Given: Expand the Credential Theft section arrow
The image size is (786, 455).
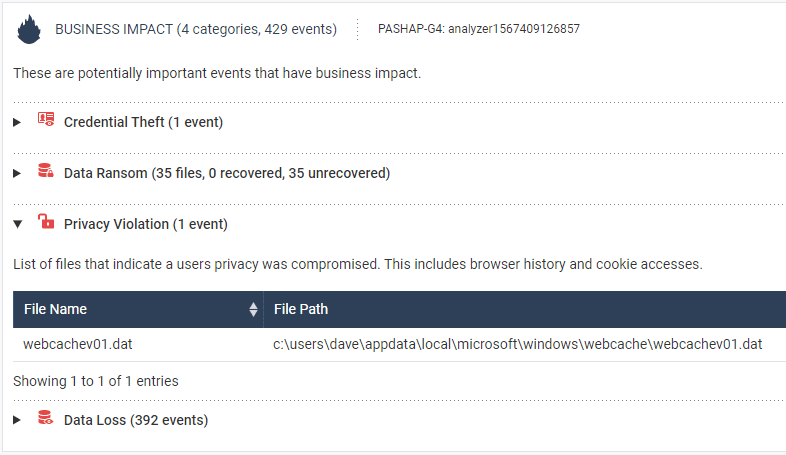Looking at the screenshot, I should point(18,122).
